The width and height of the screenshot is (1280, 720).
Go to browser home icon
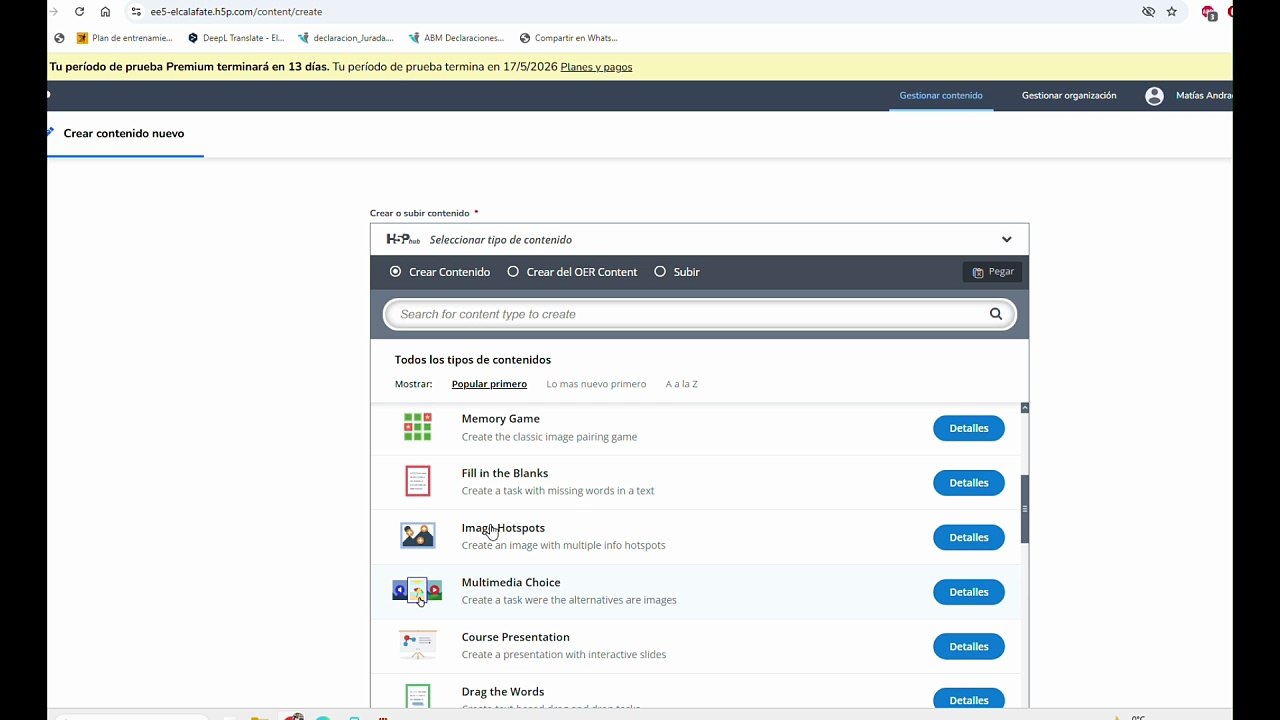pos(105,12)
